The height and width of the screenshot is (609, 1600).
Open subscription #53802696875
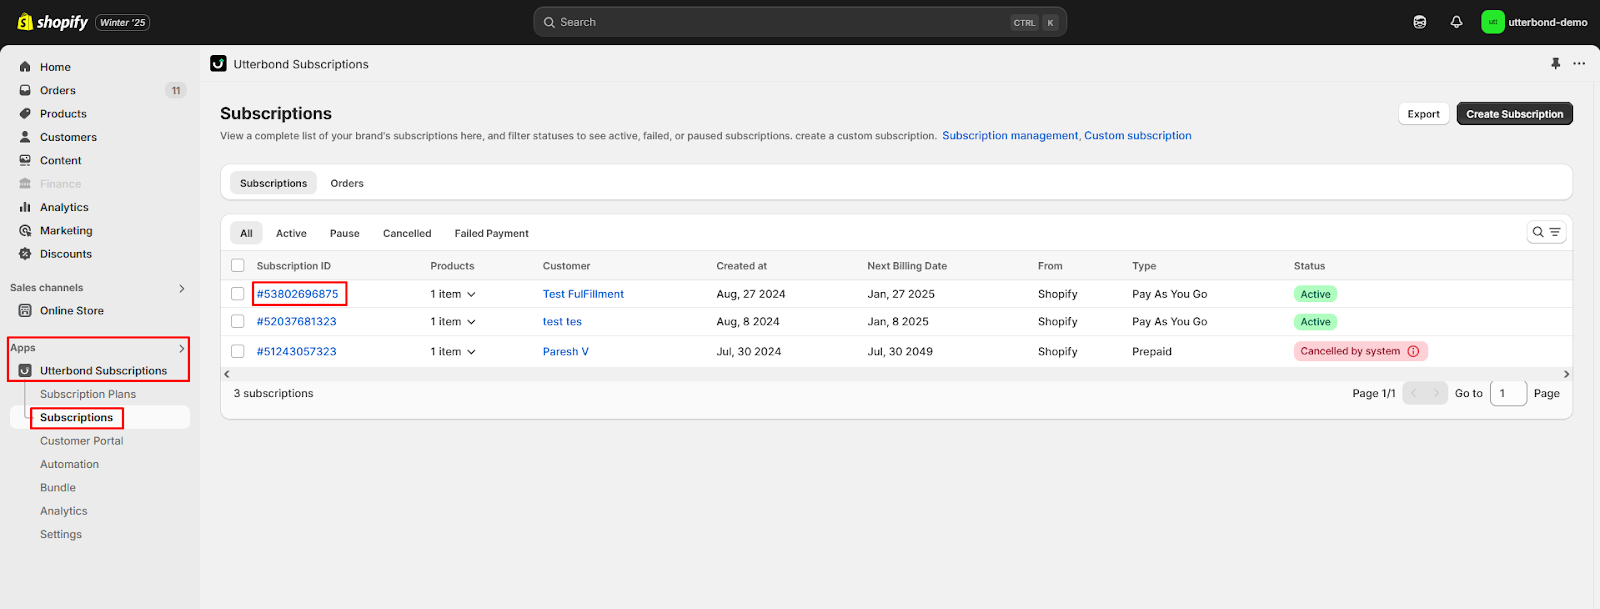[x=297, y=294]
